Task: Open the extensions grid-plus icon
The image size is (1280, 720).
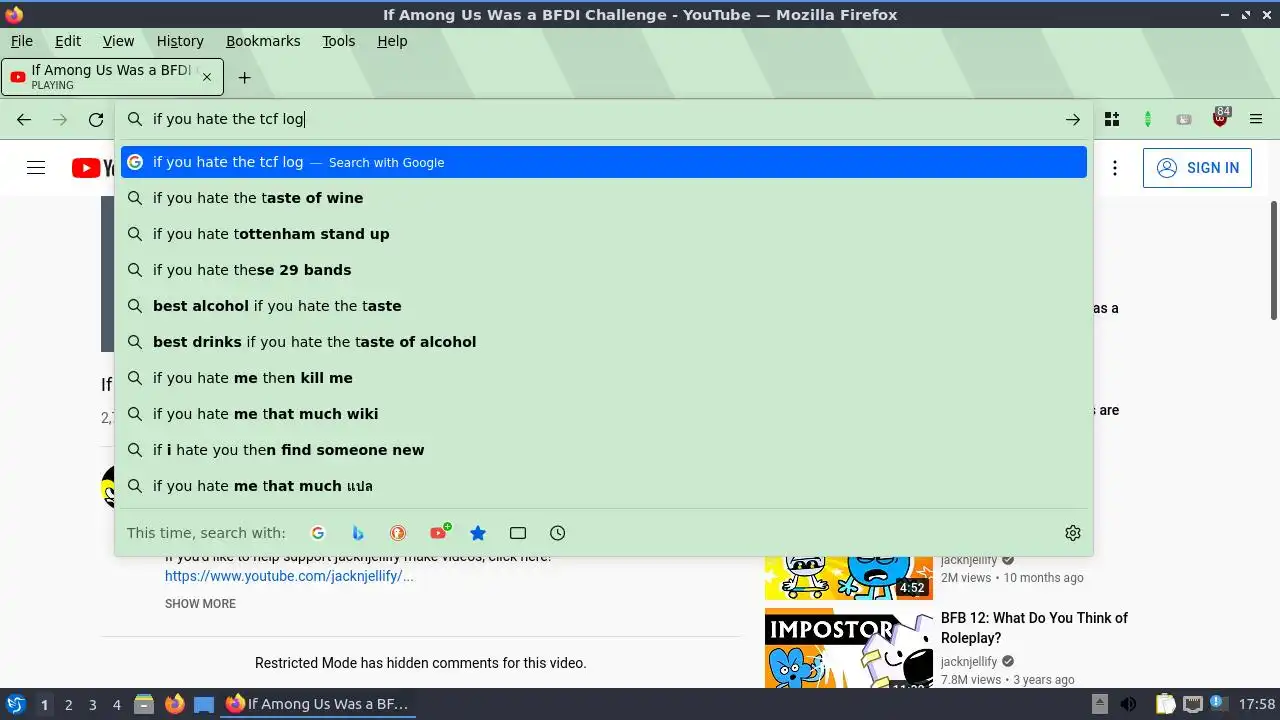Action: point(1112,120)
